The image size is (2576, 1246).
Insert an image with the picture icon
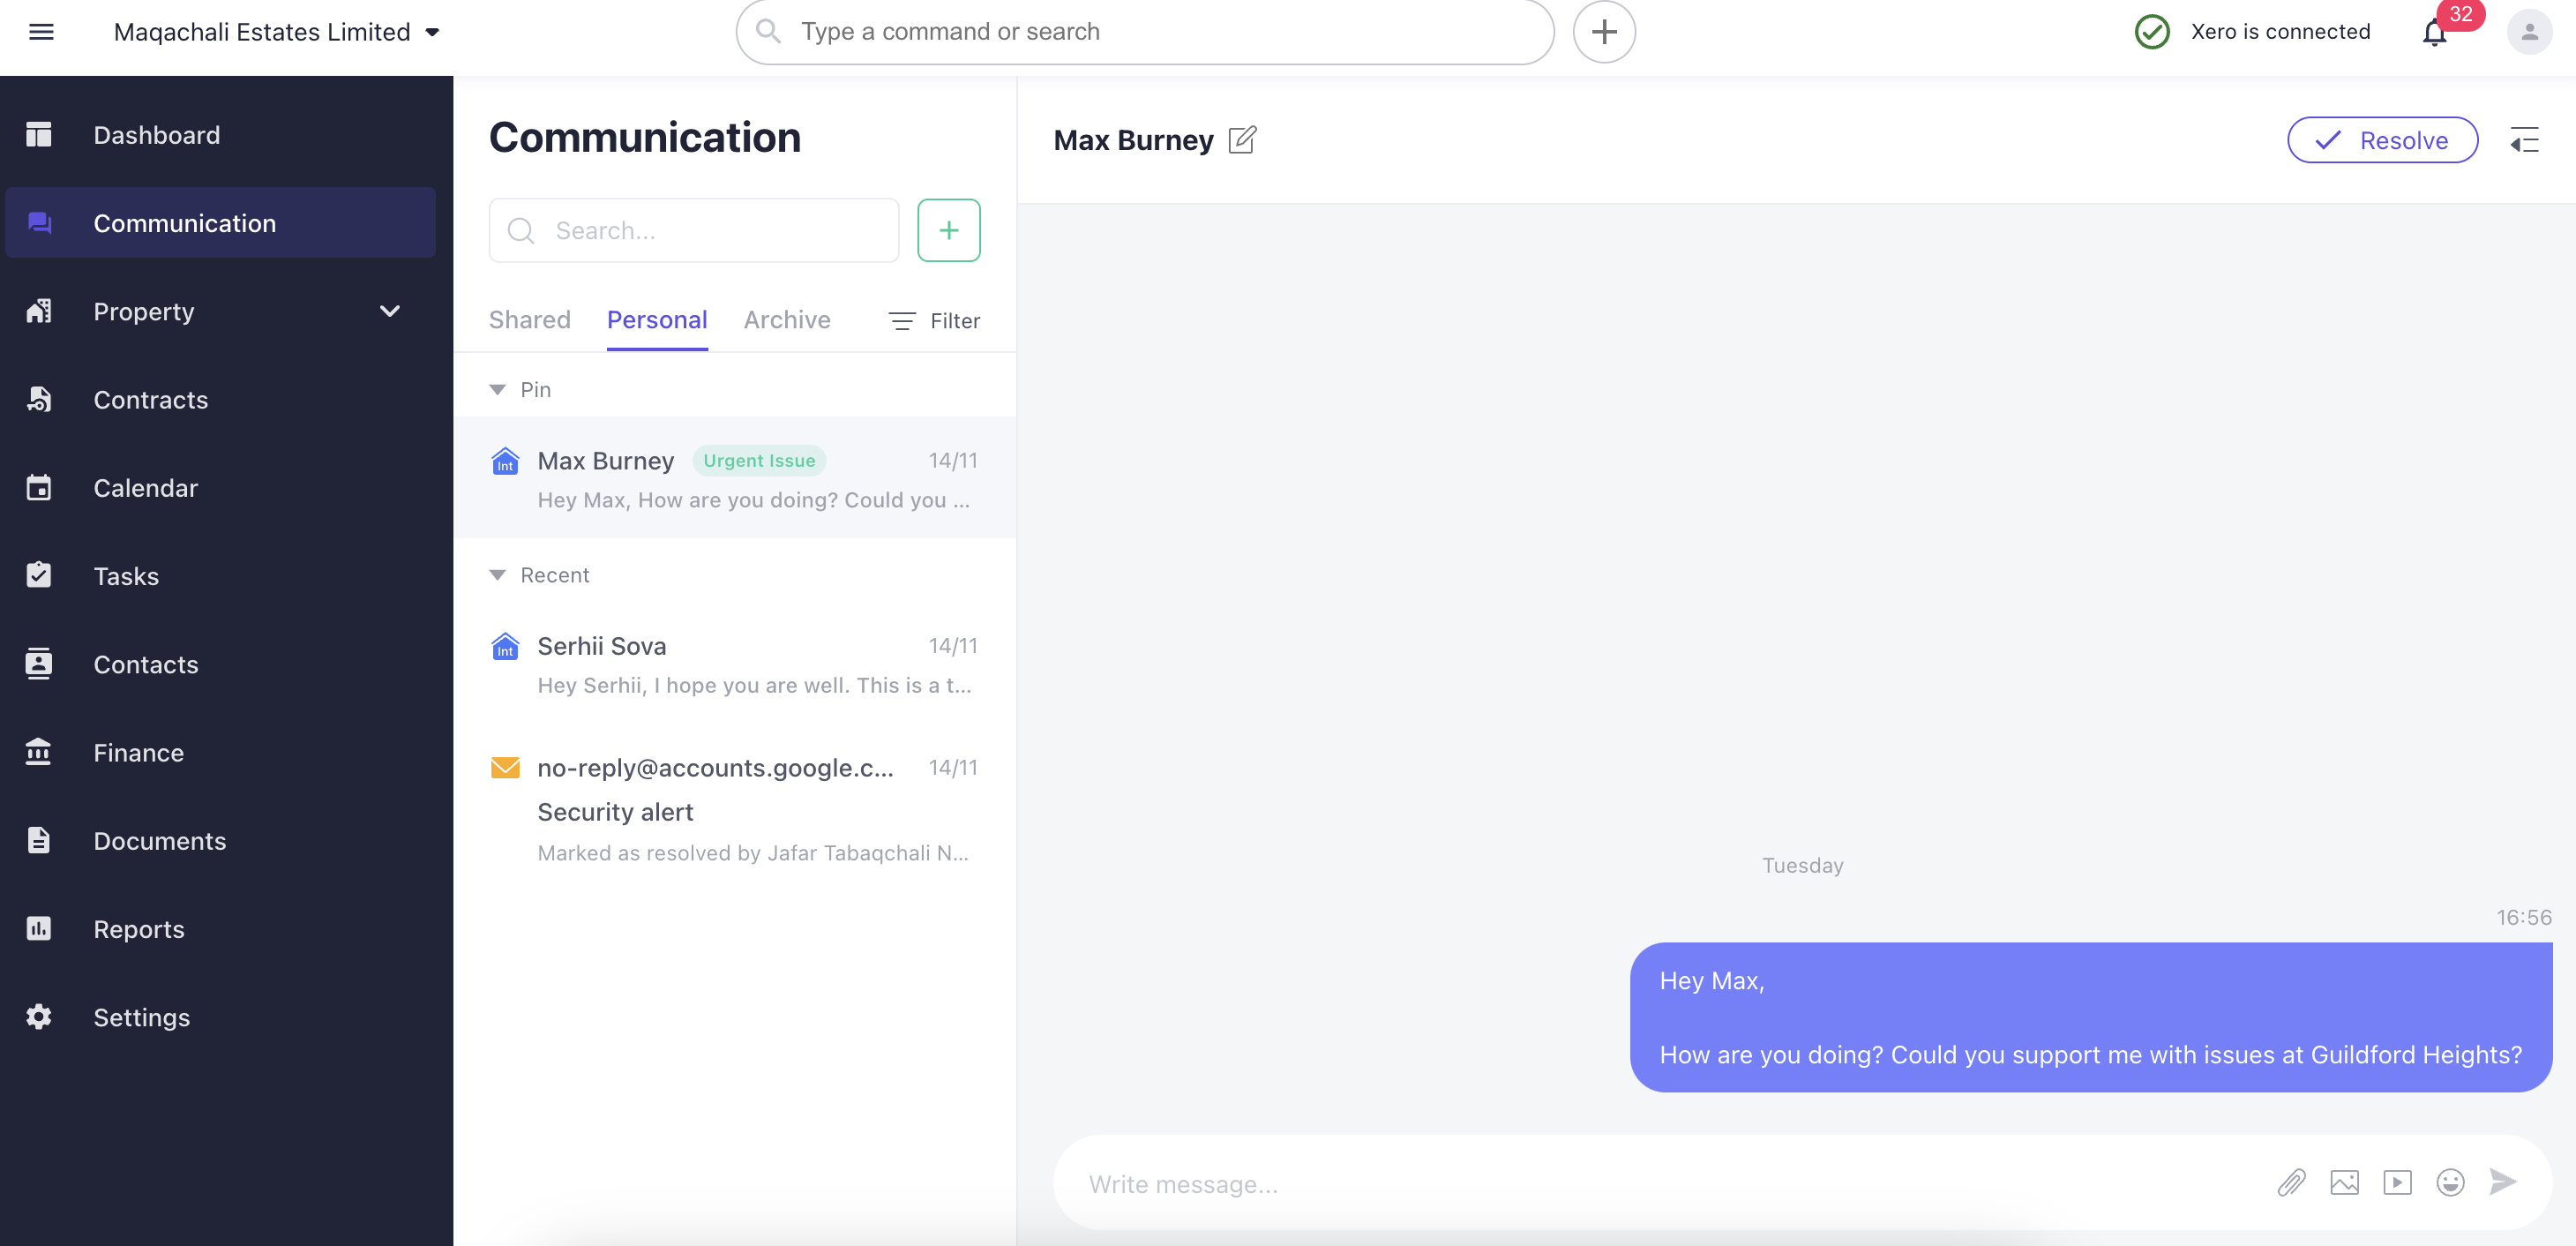2343,1182
